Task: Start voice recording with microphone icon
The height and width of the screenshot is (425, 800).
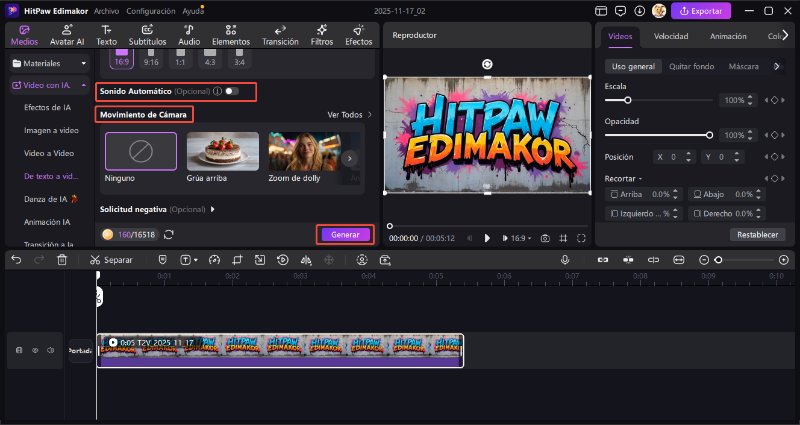Action: click(565, 260)
